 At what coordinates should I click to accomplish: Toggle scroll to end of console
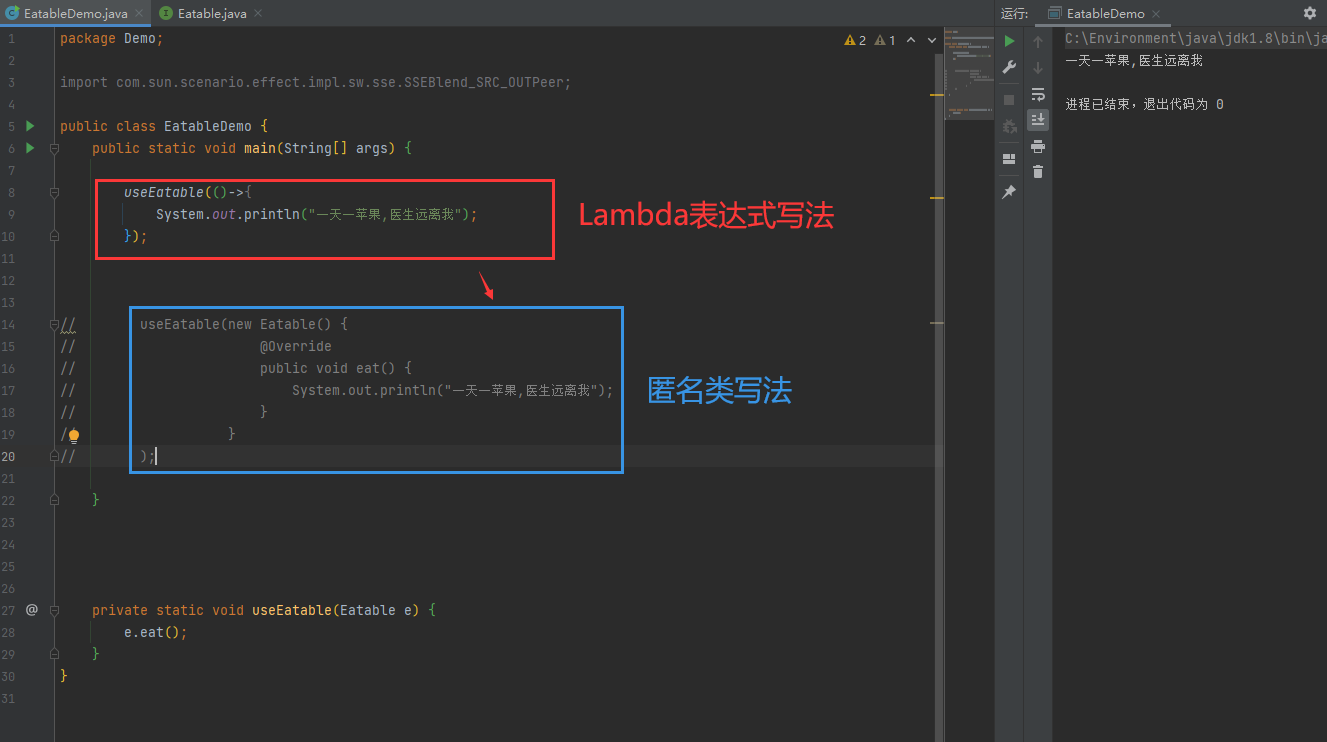1038,120
